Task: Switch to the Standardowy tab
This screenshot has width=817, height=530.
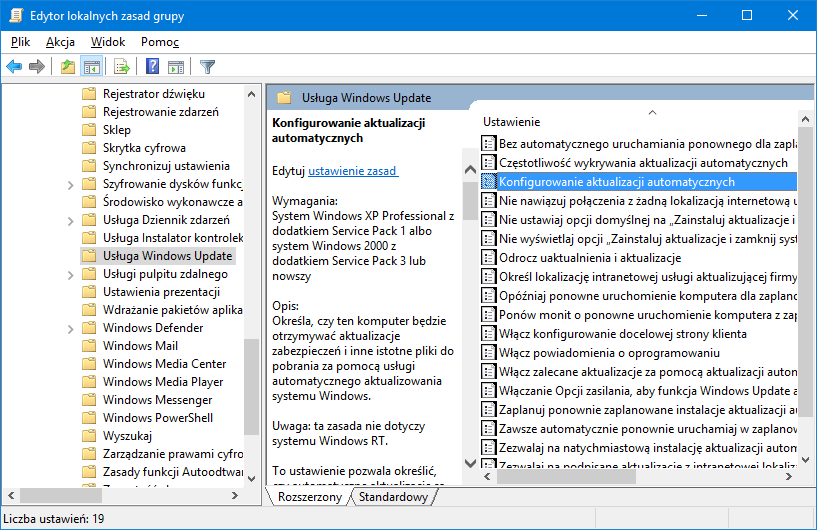Action: [x=393, y=497]
